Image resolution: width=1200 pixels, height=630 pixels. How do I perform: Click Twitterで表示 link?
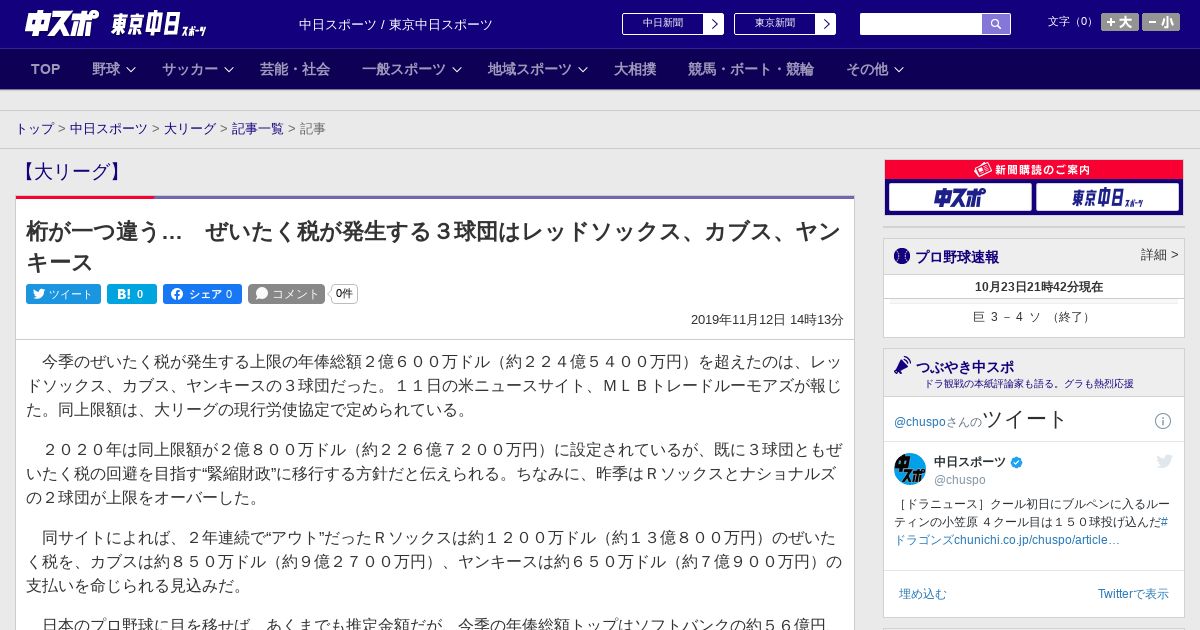point(1133,594)
